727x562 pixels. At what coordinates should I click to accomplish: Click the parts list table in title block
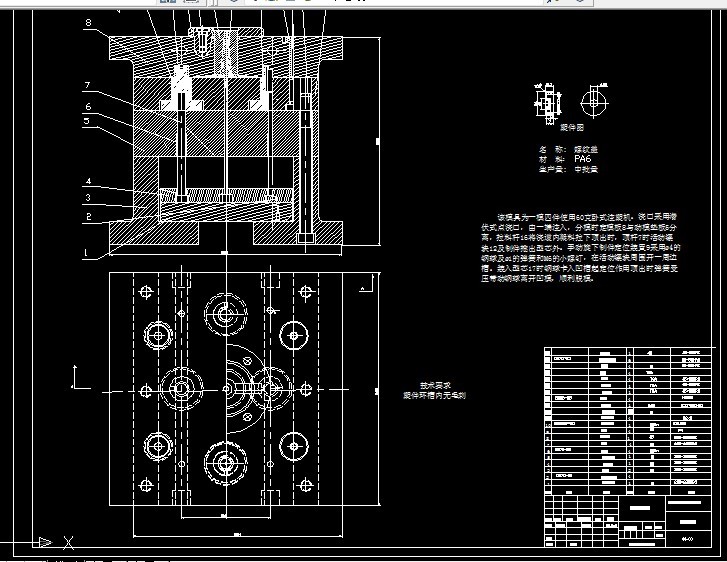coord(628,421)
